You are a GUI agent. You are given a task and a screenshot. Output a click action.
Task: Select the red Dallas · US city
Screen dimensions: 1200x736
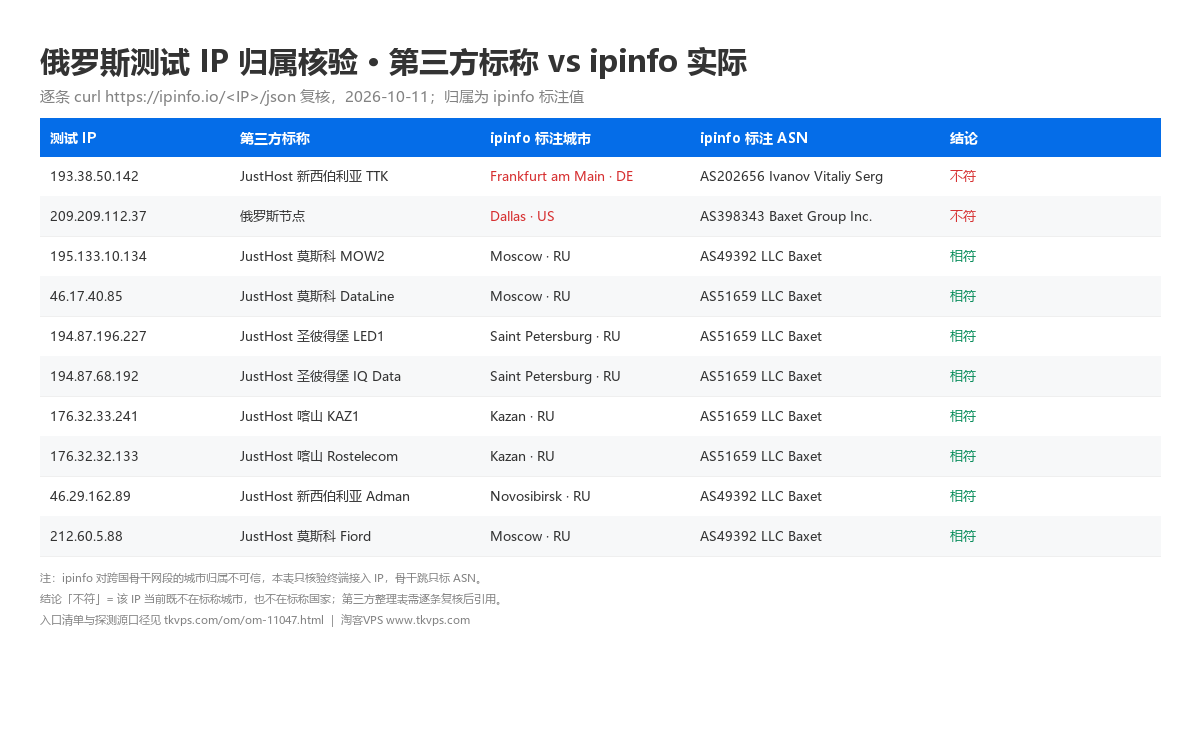point(522,216)
